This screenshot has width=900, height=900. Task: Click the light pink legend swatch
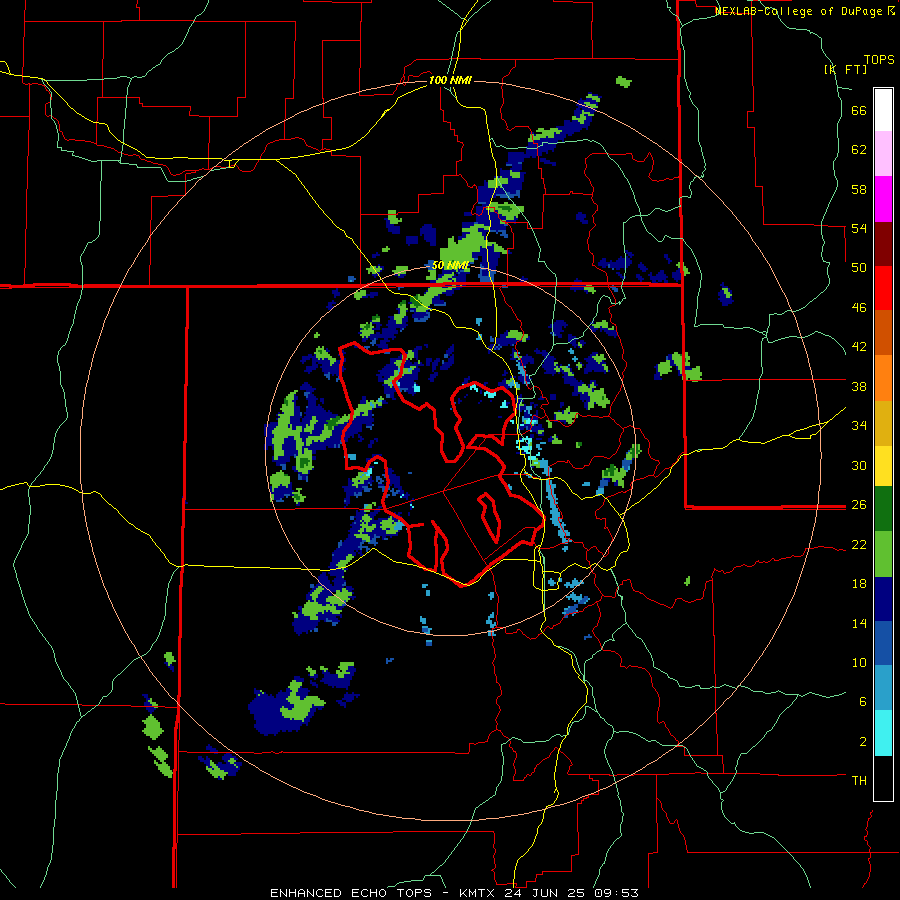tap(883, 153)
